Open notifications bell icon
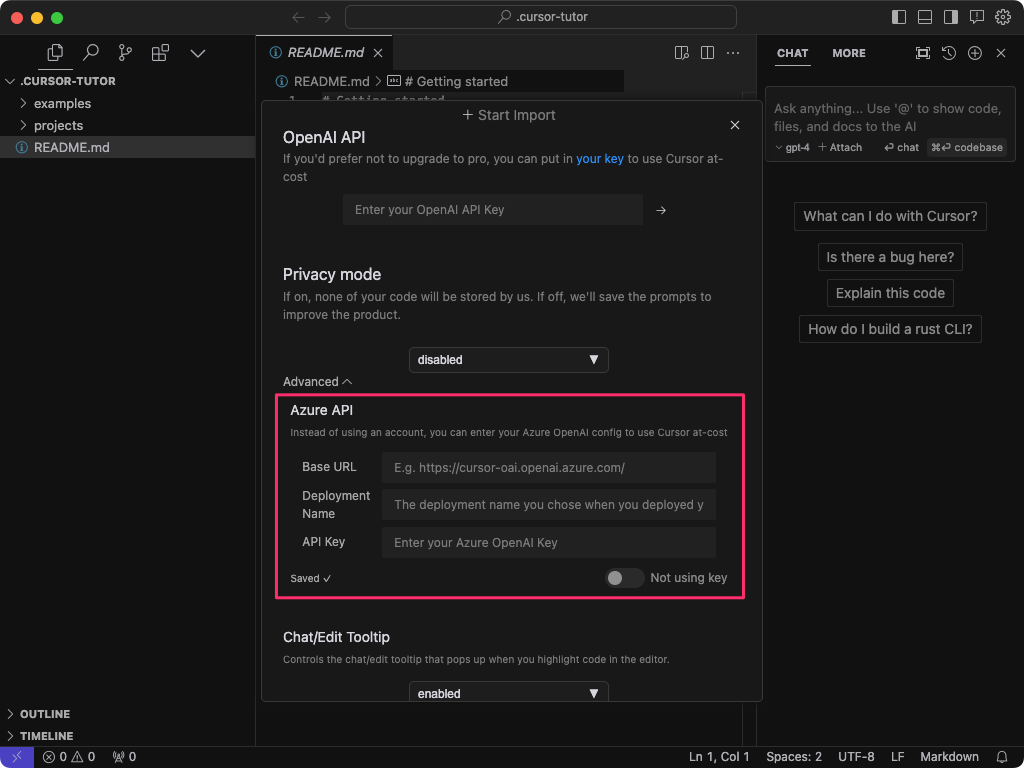Viewport: 1024px width, 768px height. click(x=1001, y=757)
